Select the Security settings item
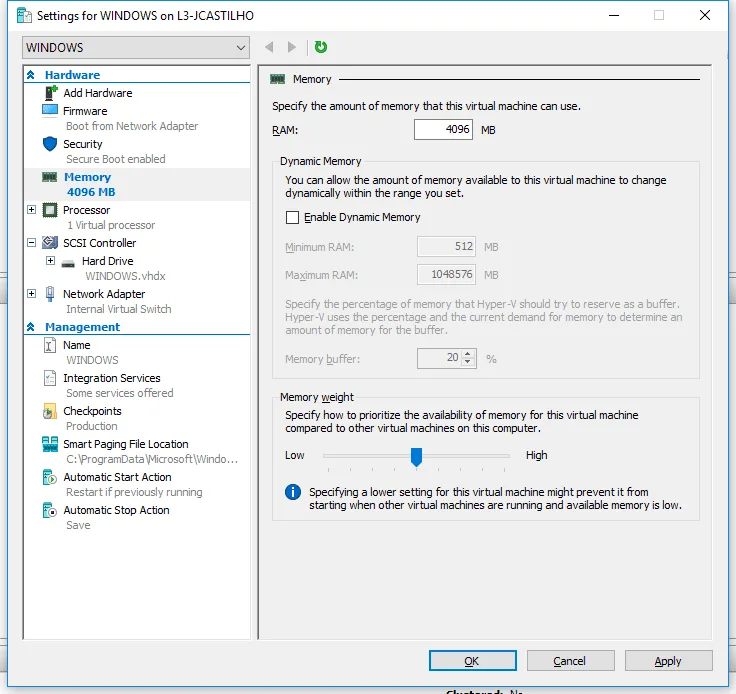This screenshot has width=736, height=694. [83, 144]
